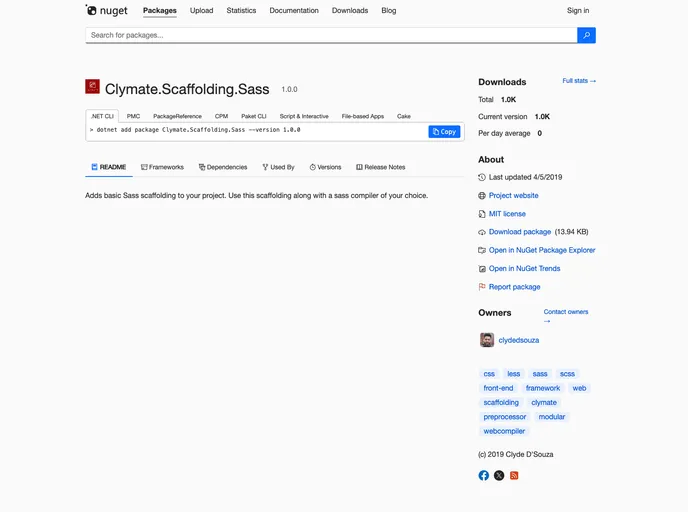
Task: Open the Dependencies tab
Action: [x=223, y=167]
